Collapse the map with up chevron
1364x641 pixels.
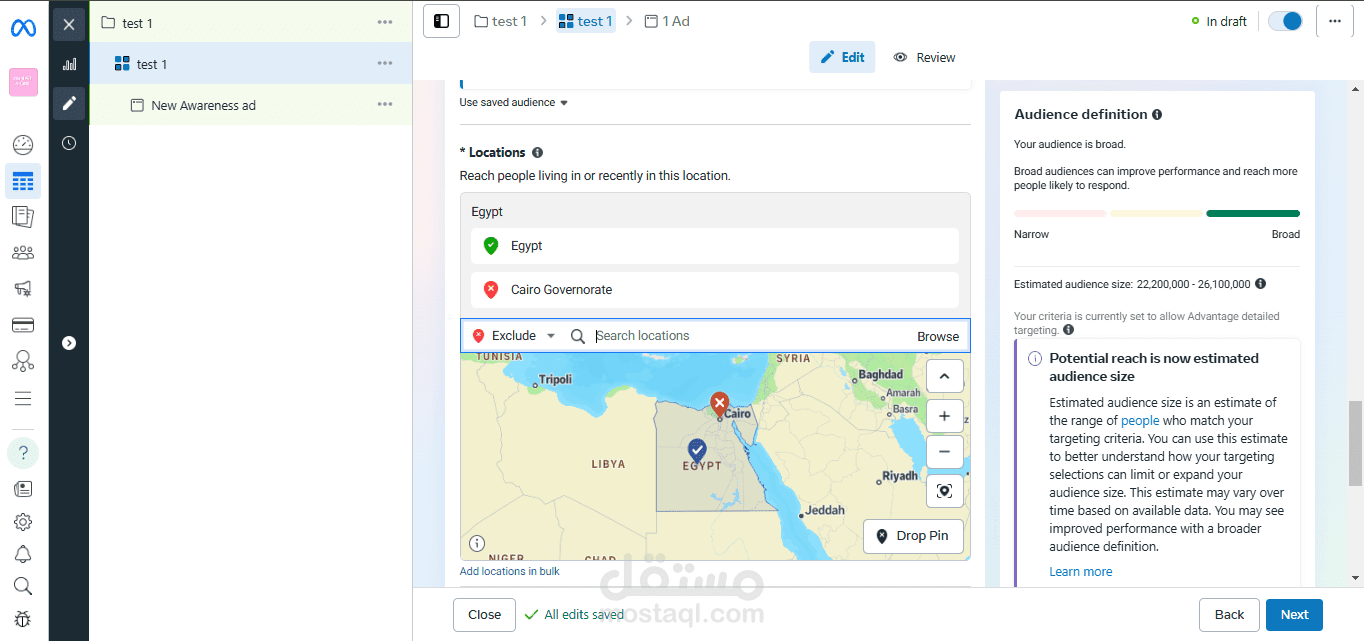click(945, 377)
